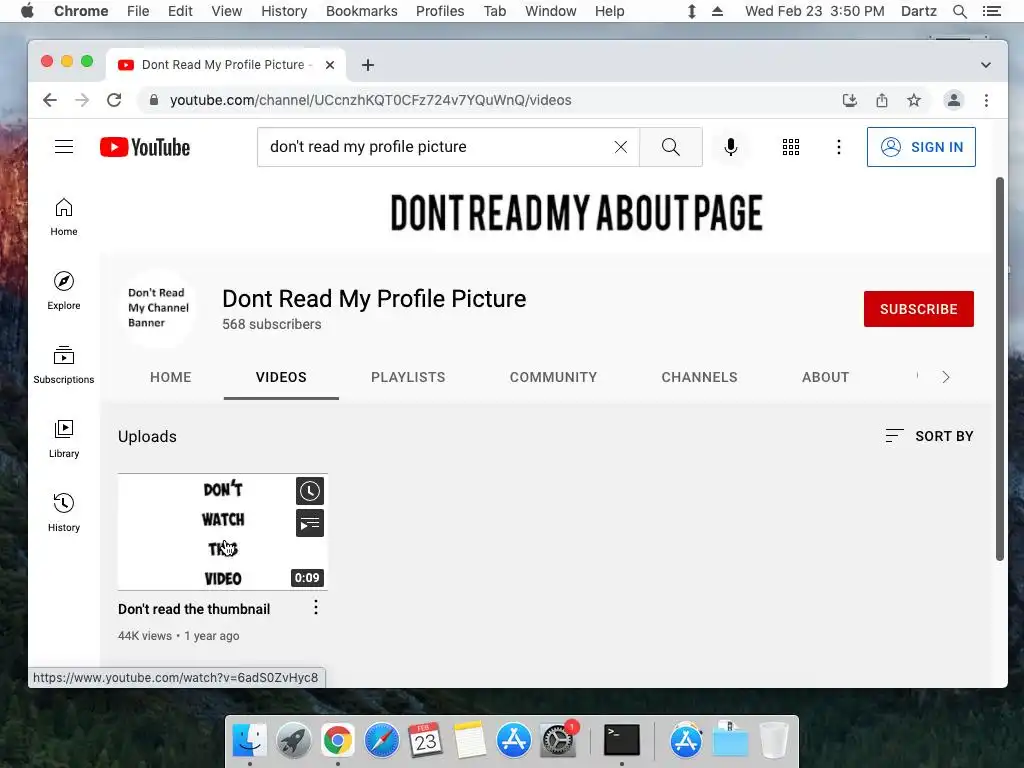
Task: Switch to the PLAYLISTS tab
Action: pyautogui.click(x=408, y=377)
